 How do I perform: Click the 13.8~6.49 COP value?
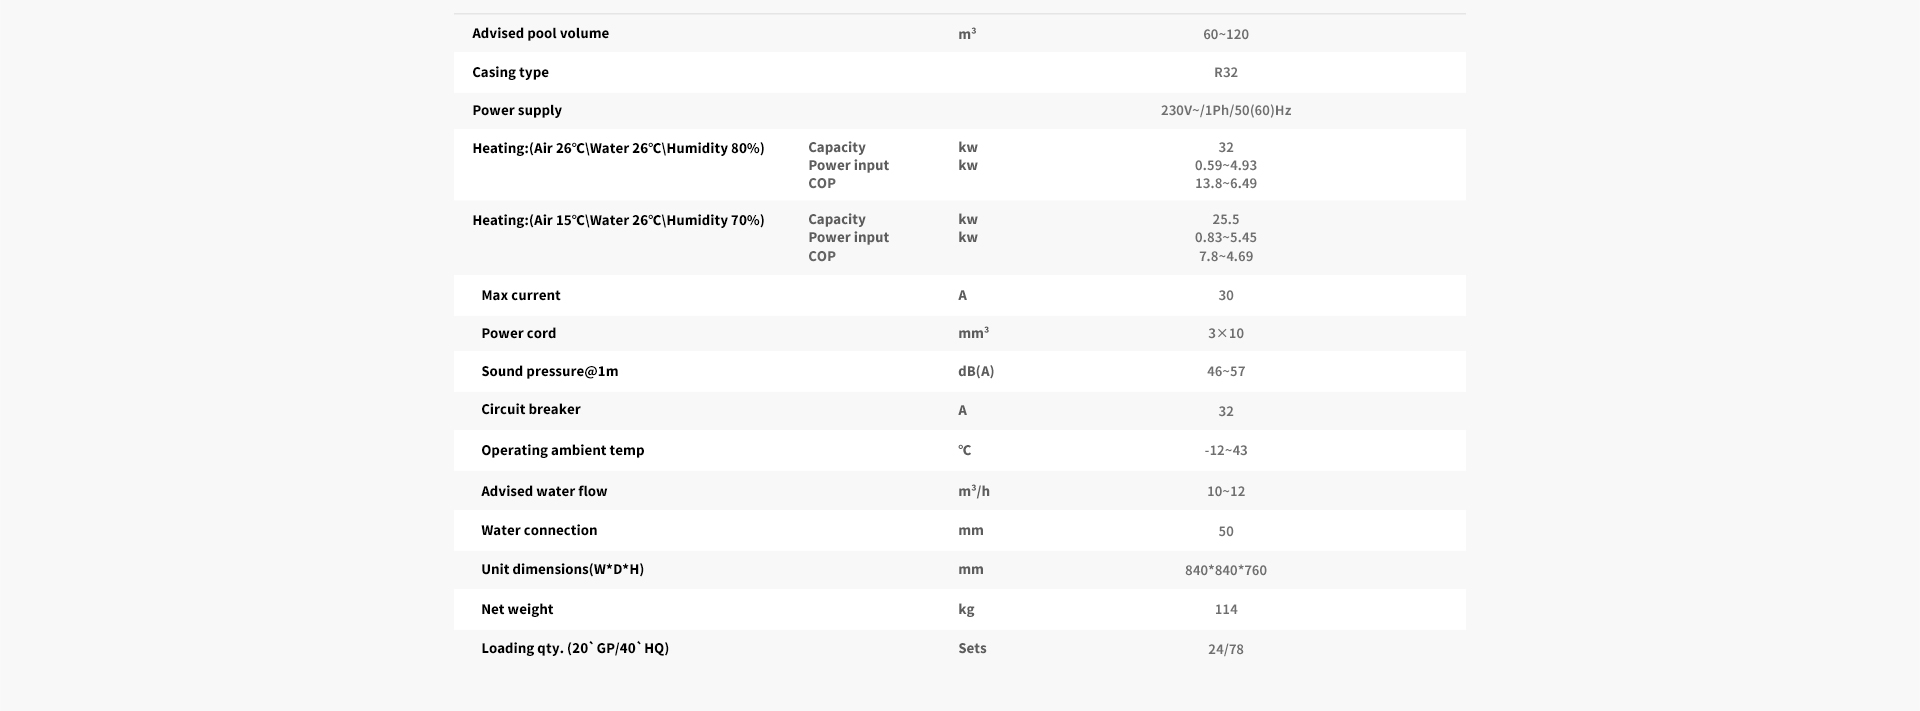coord(1225,183)
